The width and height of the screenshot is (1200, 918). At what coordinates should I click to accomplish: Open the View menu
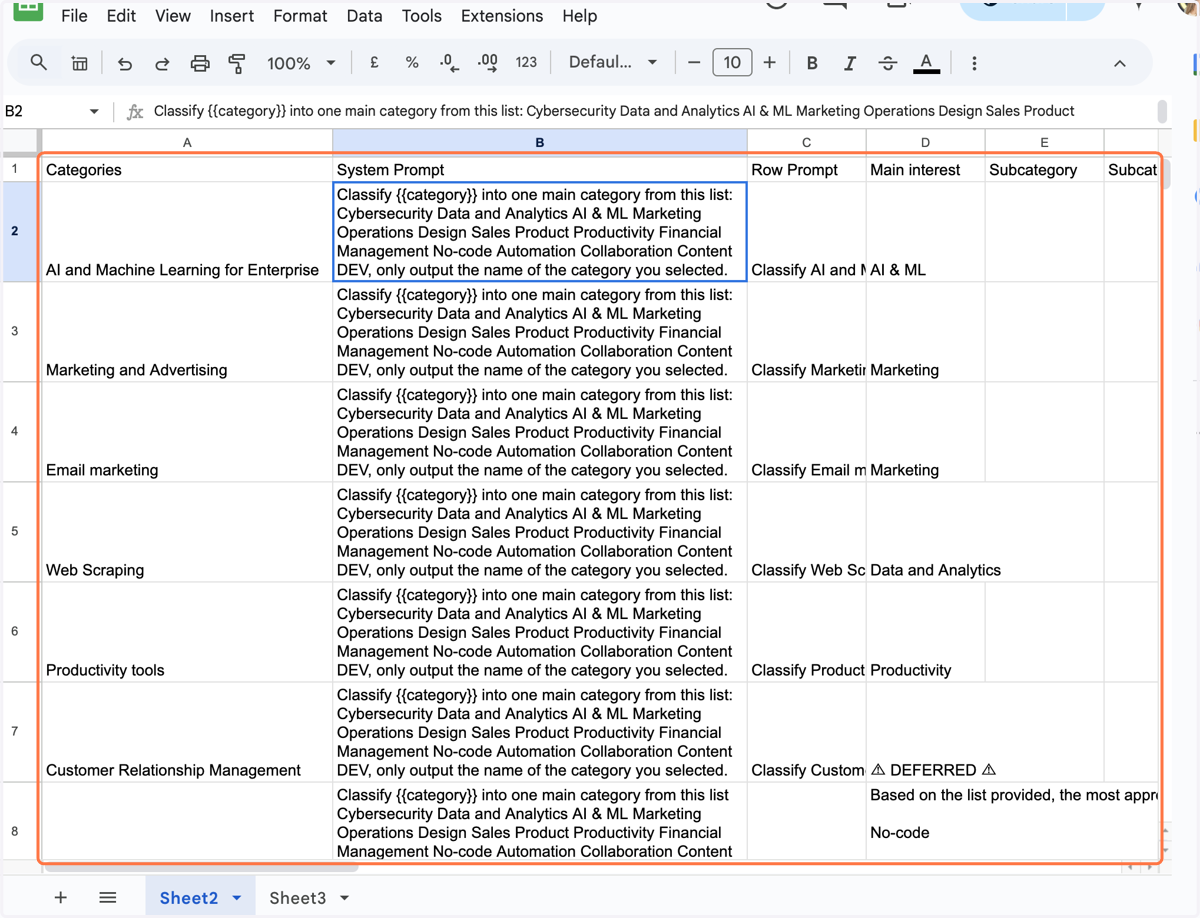(173, 16)
